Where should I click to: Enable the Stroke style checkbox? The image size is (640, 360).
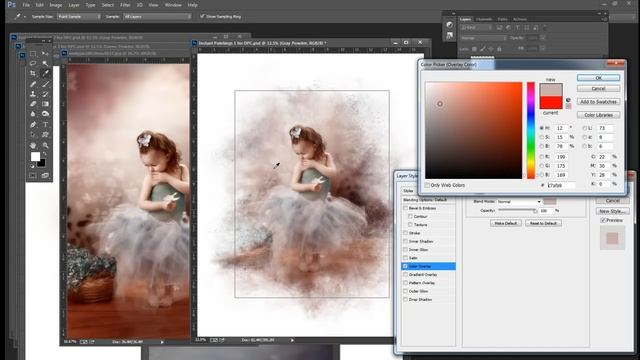[405, 233]
